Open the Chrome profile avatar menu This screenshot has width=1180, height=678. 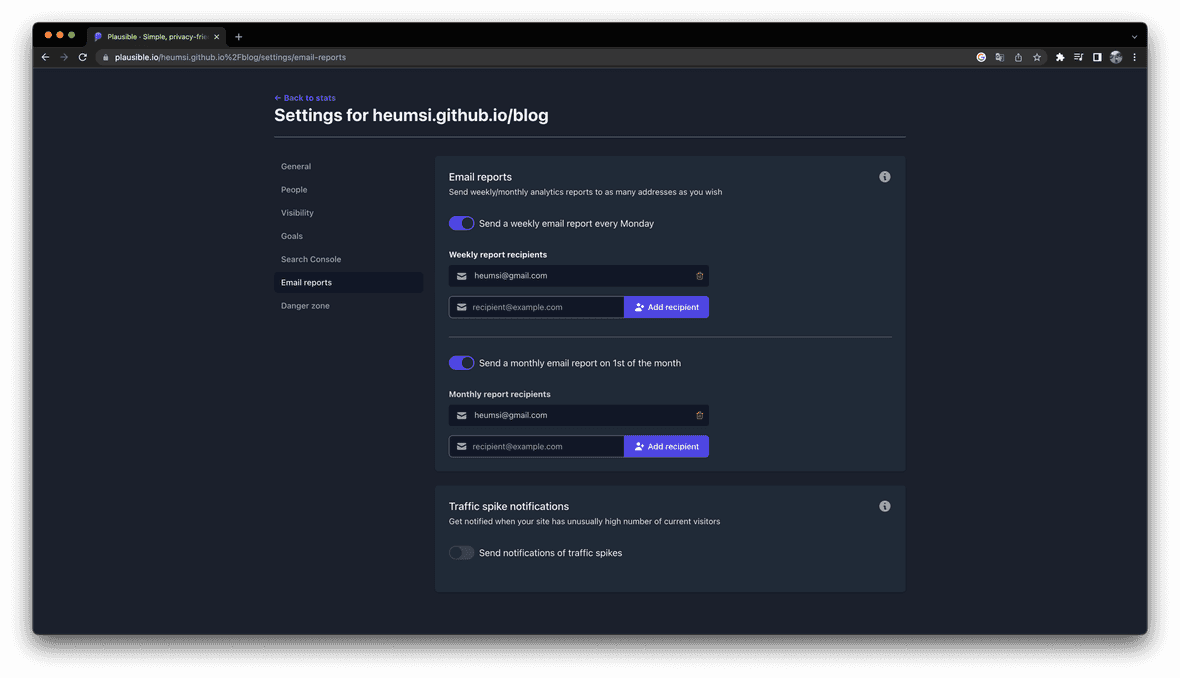(x=1116, y=58)
